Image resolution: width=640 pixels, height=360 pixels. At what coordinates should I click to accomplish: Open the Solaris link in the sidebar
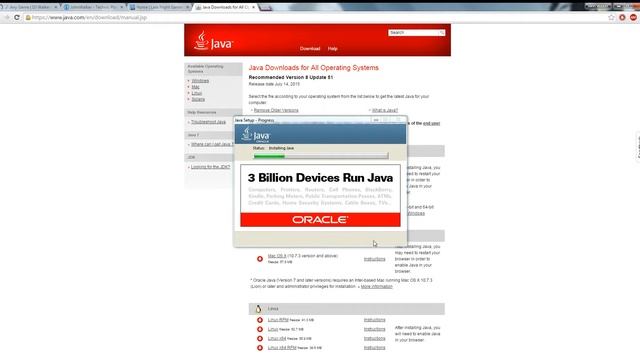click(x=198, y=99)
